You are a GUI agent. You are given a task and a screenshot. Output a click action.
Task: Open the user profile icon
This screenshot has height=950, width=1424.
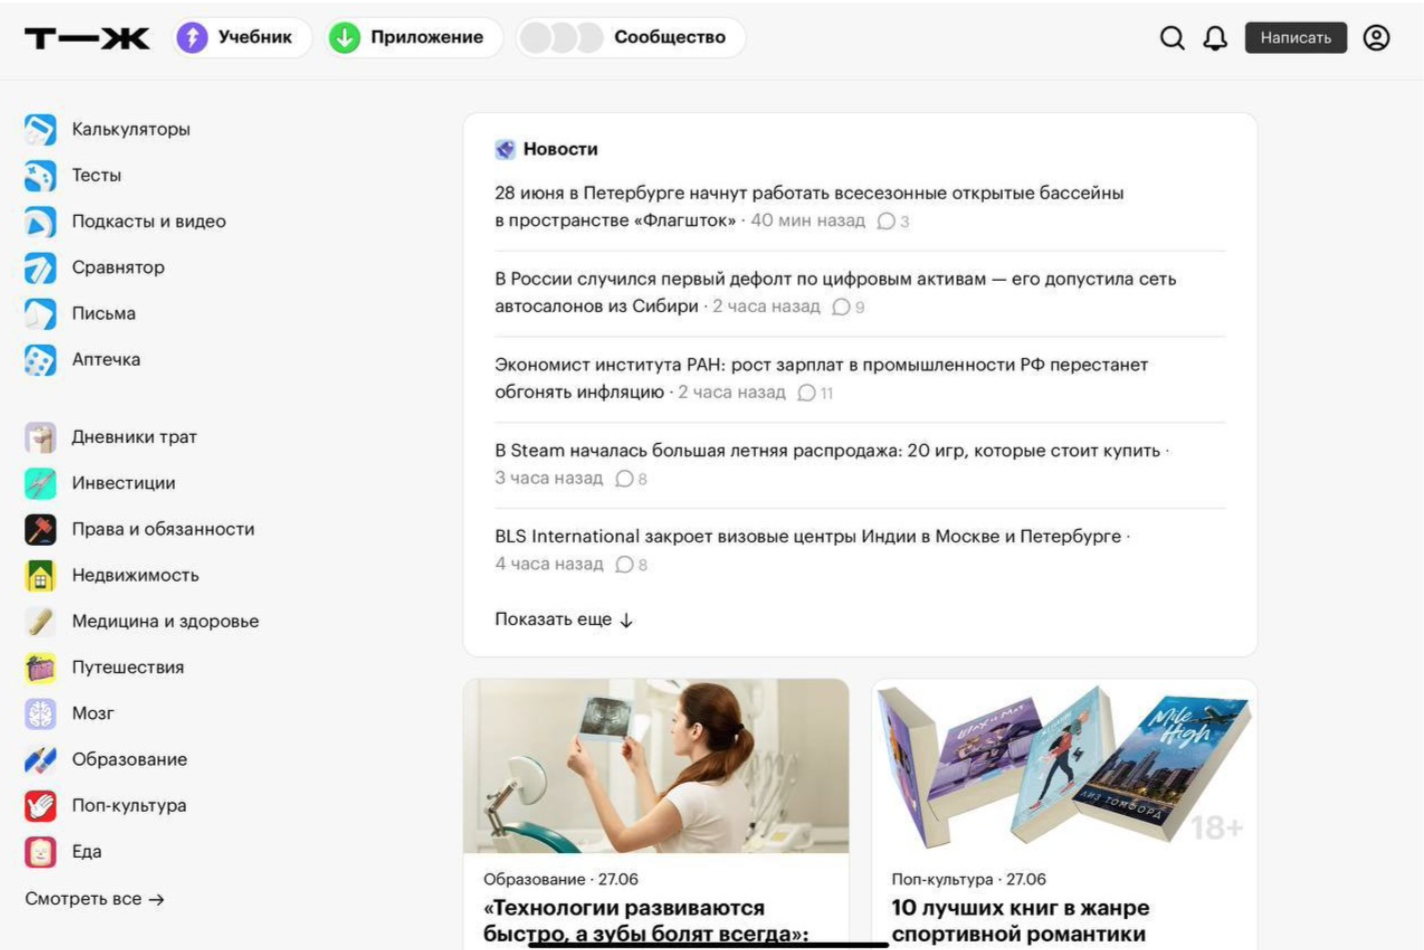[x=1377, y=38]
